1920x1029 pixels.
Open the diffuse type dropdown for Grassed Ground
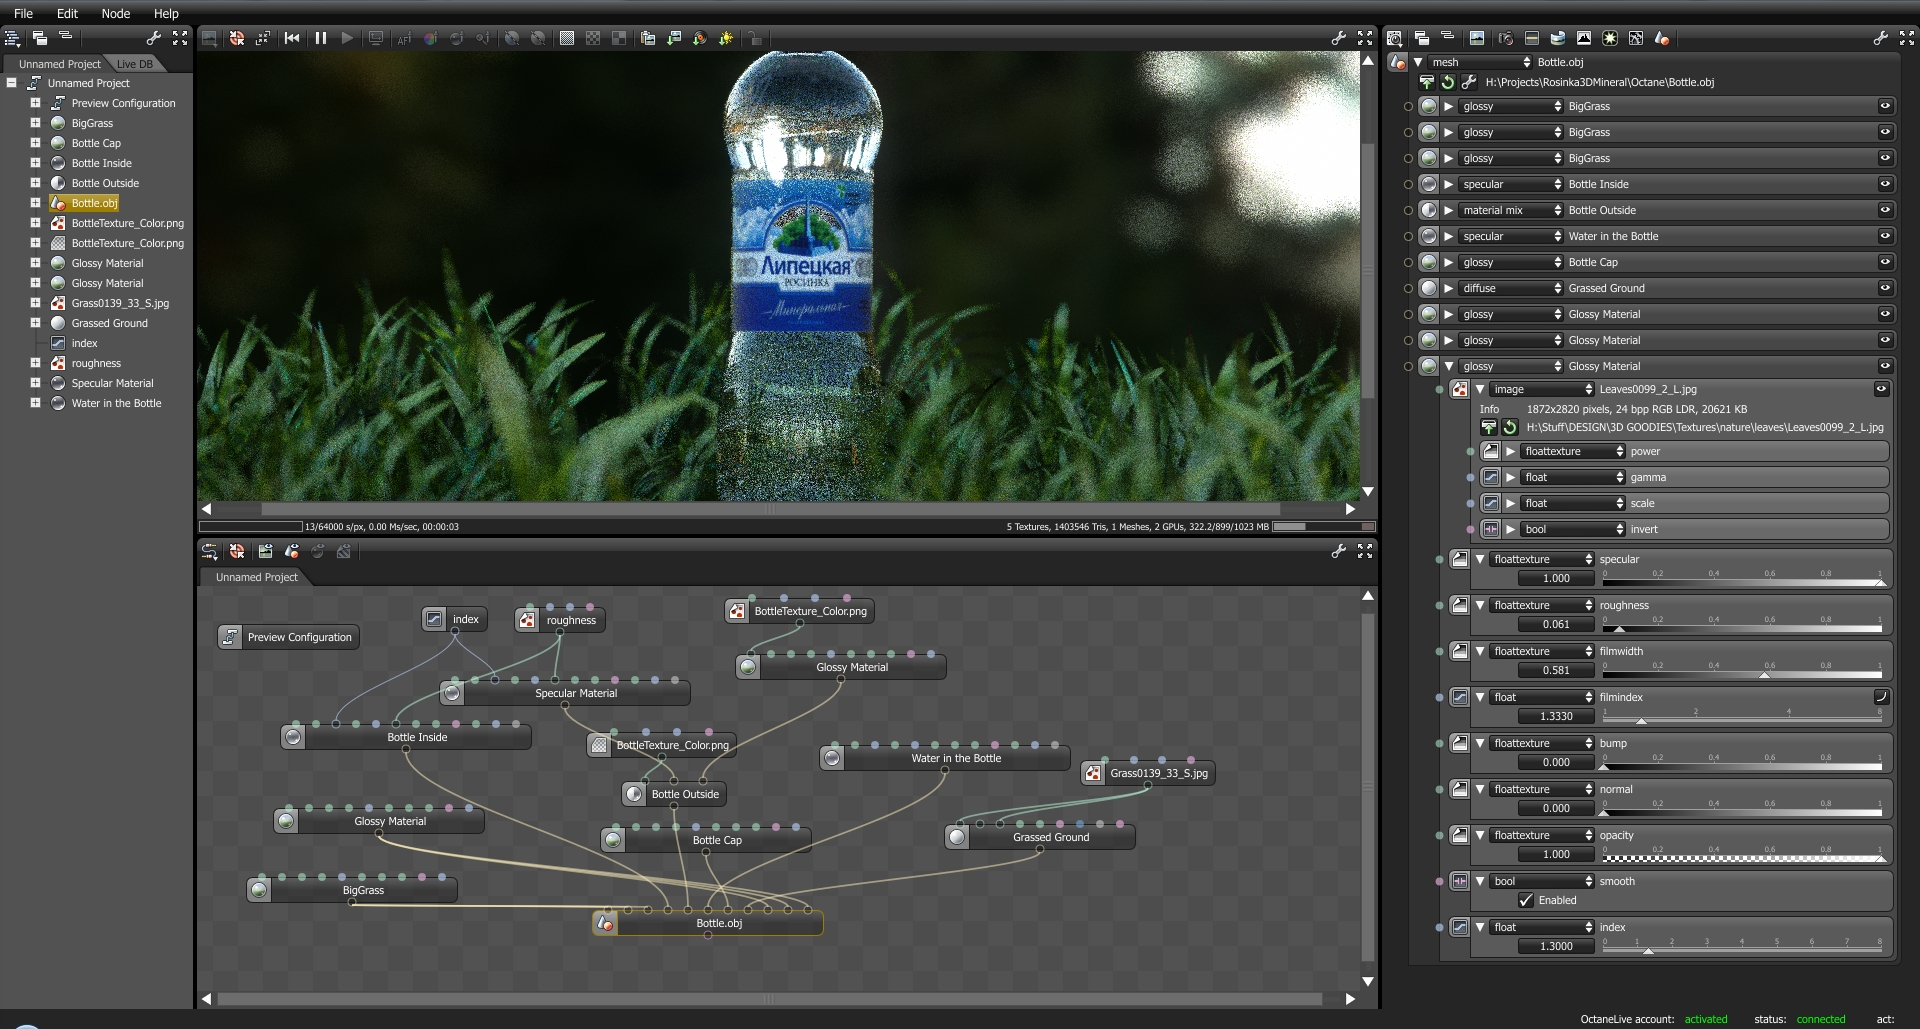point(1510,288)
